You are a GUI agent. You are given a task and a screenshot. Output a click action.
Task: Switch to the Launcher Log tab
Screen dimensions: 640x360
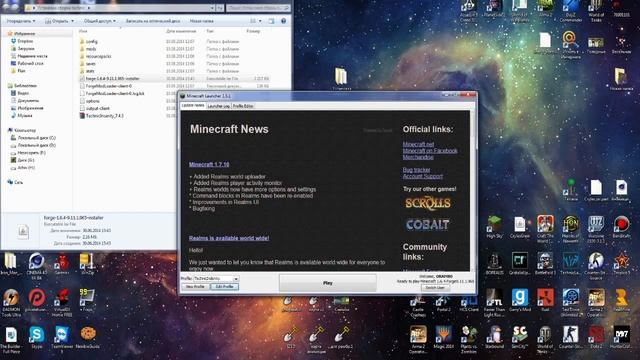[x=219, y=106]
